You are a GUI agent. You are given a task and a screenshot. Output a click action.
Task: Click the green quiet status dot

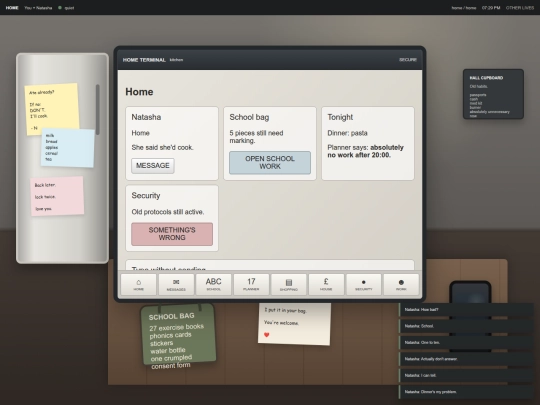coord(60,8)
